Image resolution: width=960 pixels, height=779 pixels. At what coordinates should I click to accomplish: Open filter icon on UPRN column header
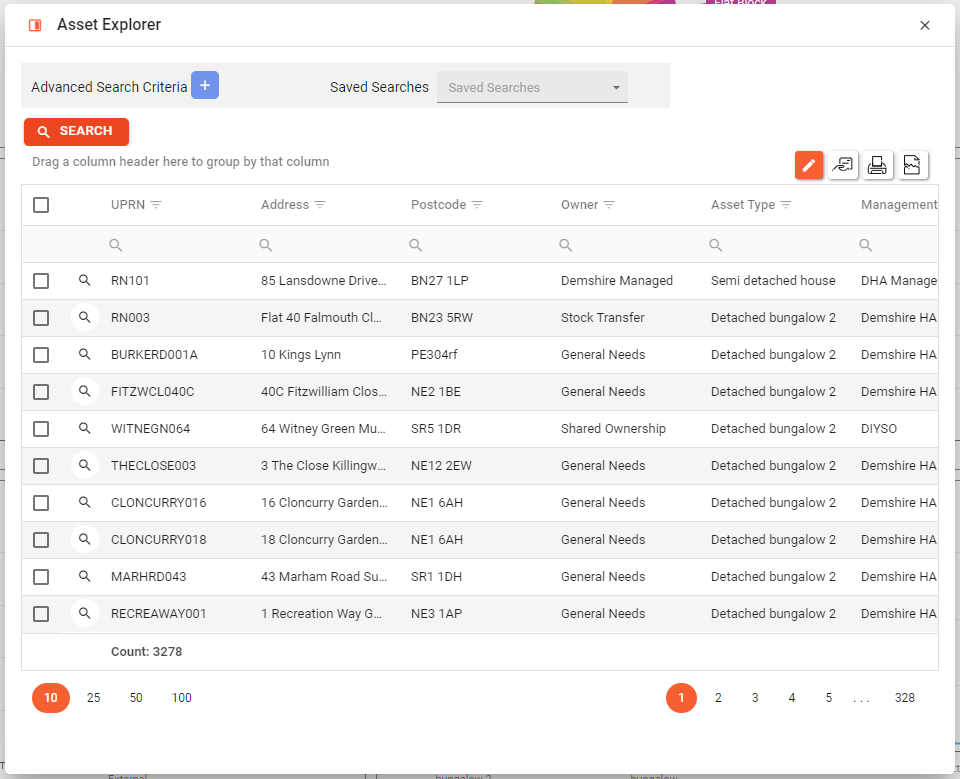pos(156,205)
